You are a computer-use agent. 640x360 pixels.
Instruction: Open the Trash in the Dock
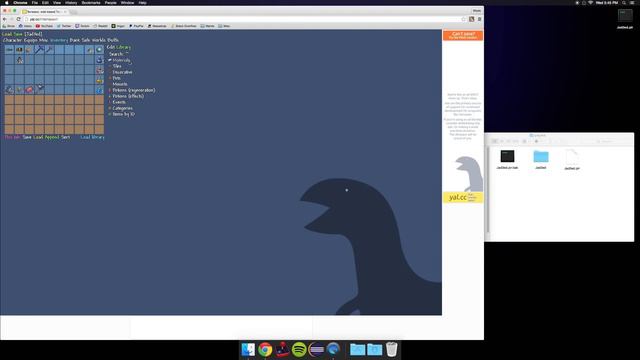coord(391,350)
